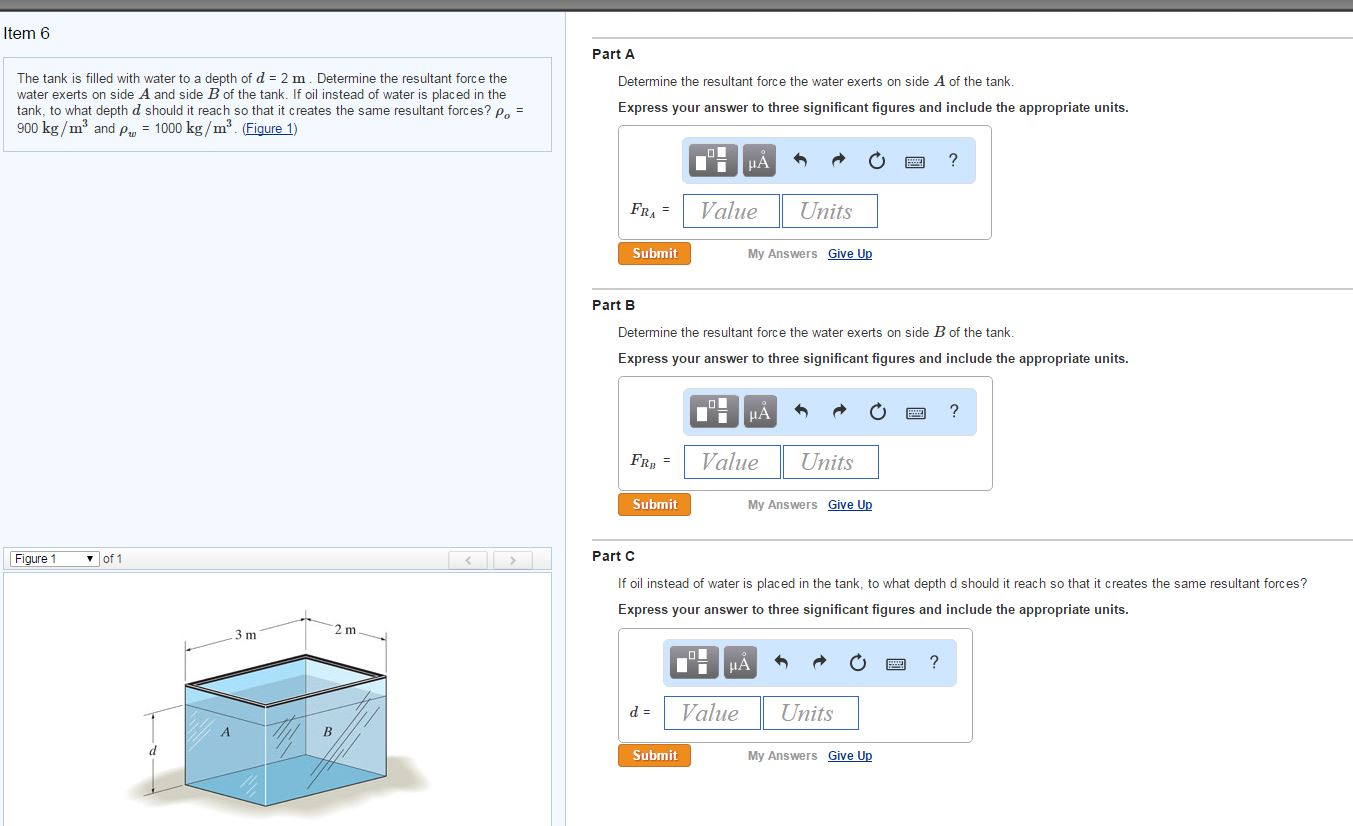This screenshot has height=826, width=1353.
Task: Focus the FRA Units input field
Action: pos(830,211)
